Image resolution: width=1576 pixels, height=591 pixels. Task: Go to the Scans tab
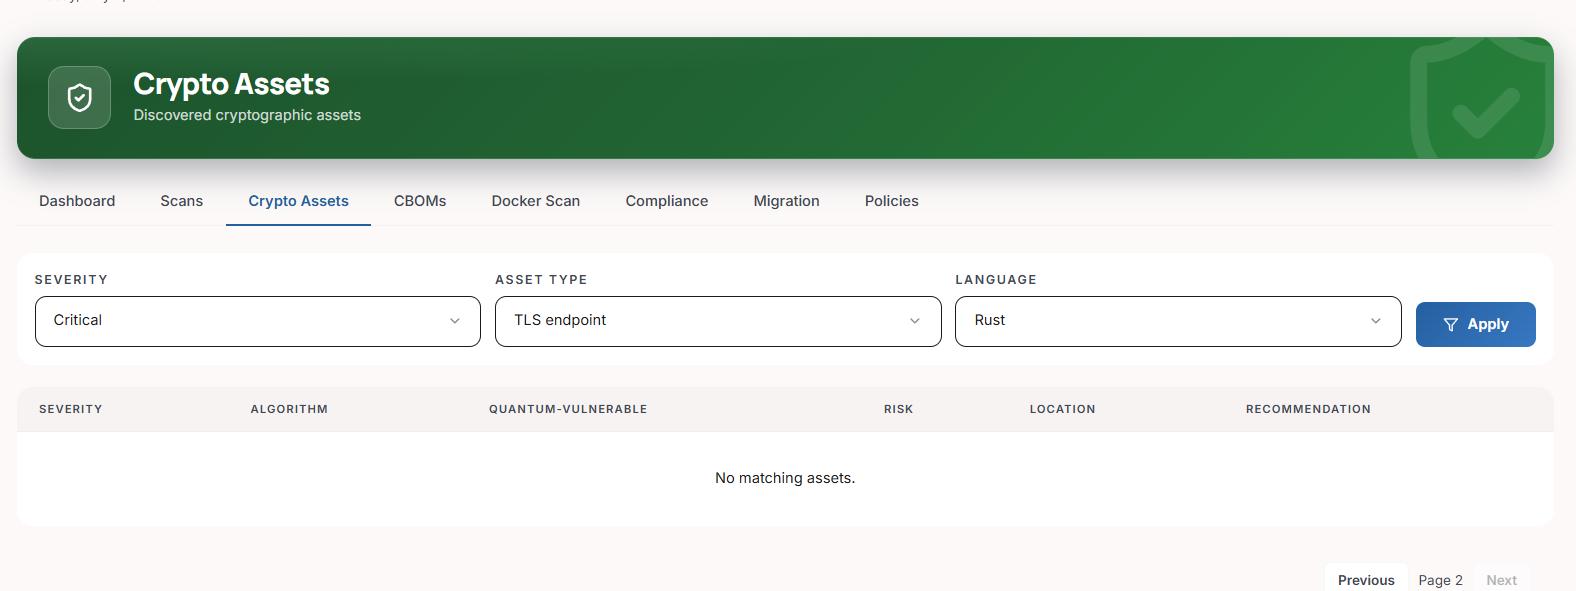click(x=182, y=201)
